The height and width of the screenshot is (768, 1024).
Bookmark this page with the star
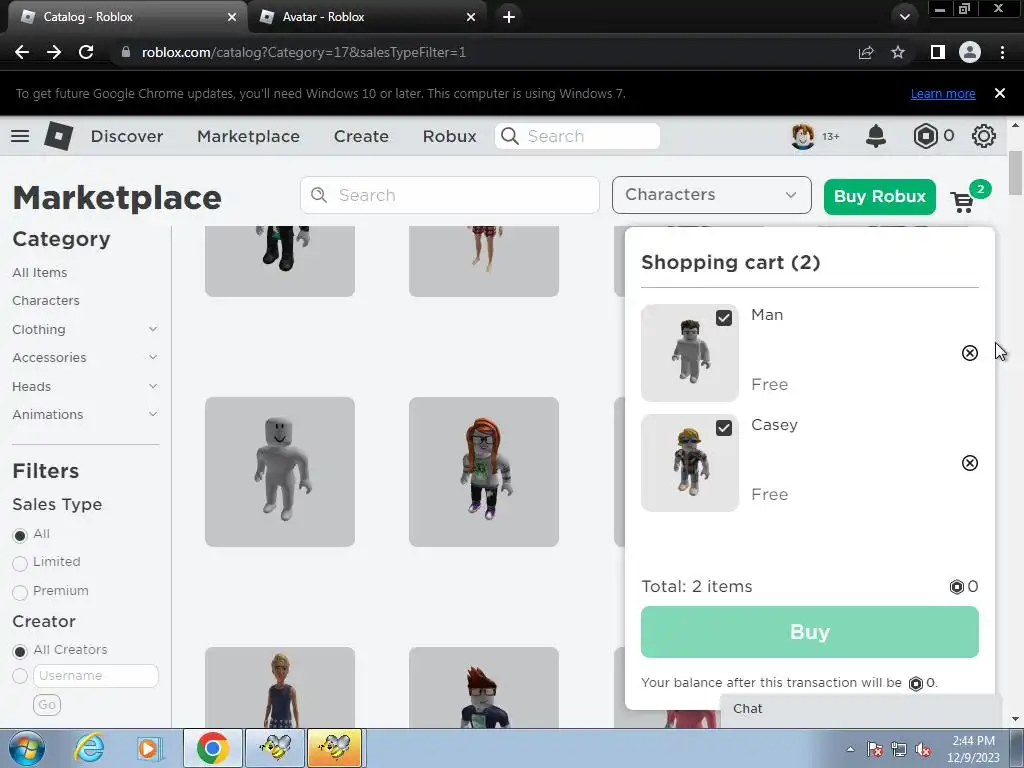899,52
